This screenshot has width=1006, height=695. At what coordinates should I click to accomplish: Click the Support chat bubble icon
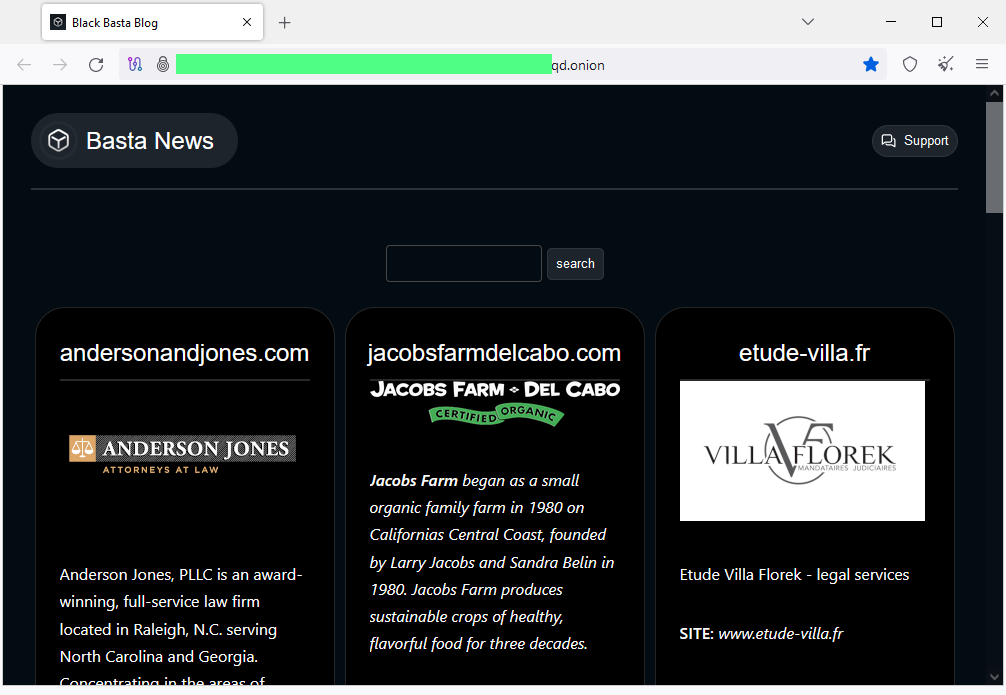click(x=889, y=141)
